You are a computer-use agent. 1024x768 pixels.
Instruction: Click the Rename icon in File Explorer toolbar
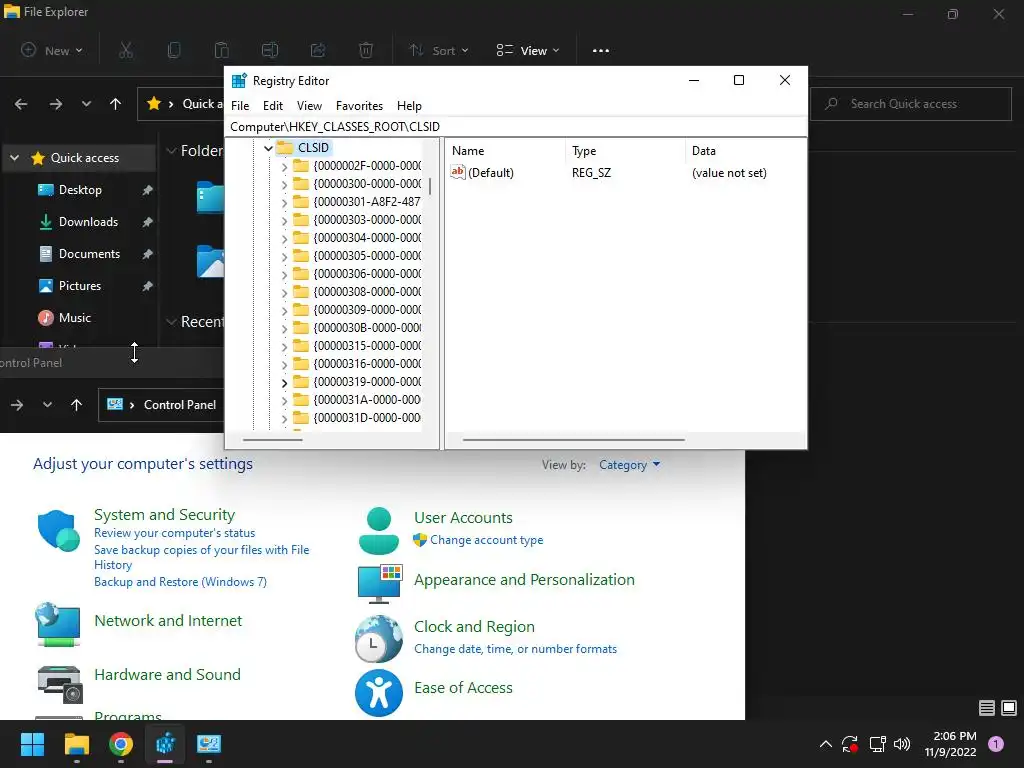click(270, 50)
